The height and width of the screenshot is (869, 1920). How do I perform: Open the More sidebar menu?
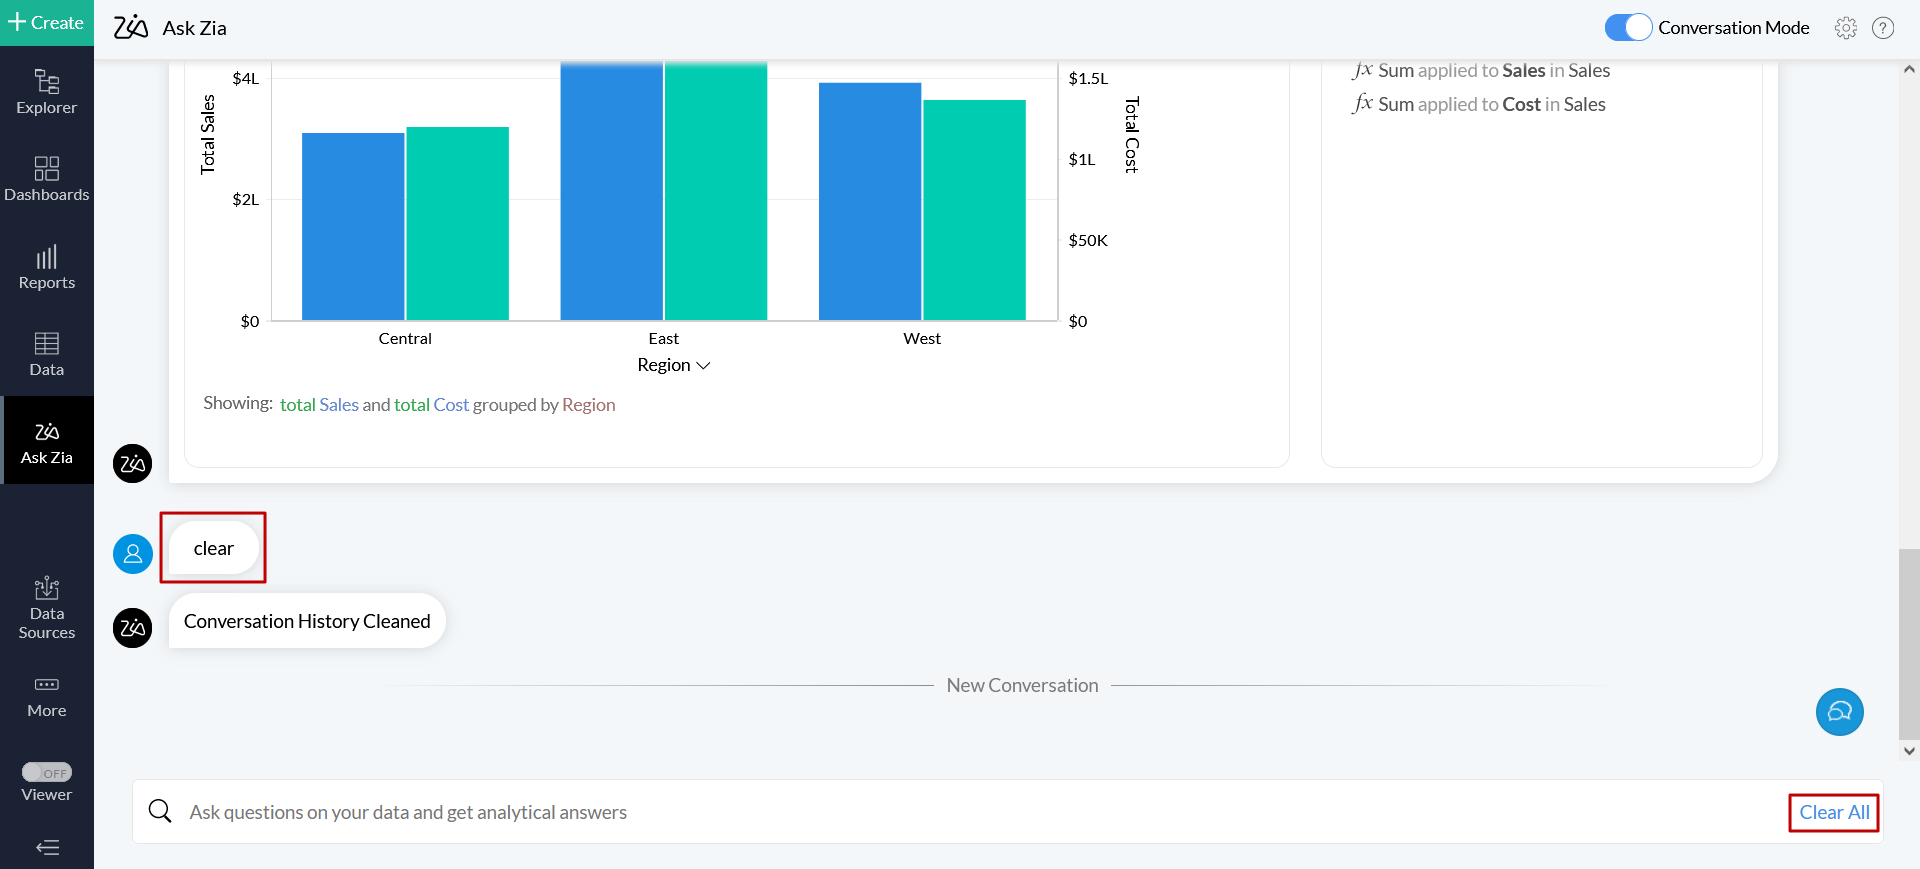(x=46, y=696)
